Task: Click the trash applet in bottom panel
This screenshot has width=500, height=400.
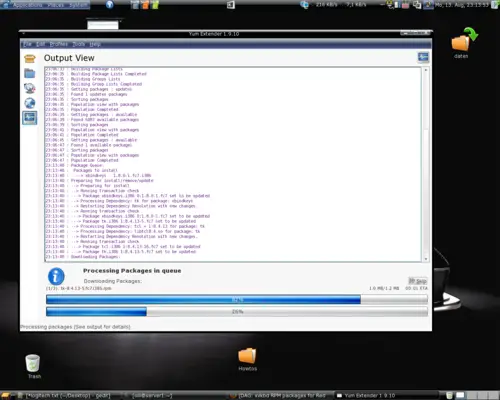Action: [449, 395]
